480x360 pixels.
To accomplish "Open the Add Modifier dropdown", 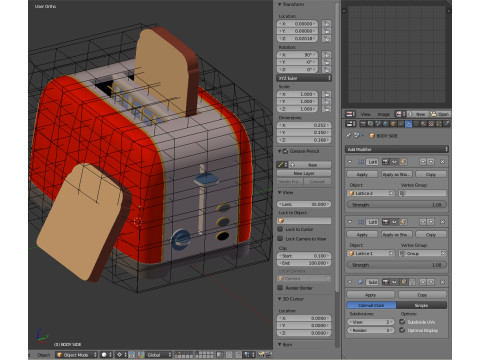I will (397, 149).
